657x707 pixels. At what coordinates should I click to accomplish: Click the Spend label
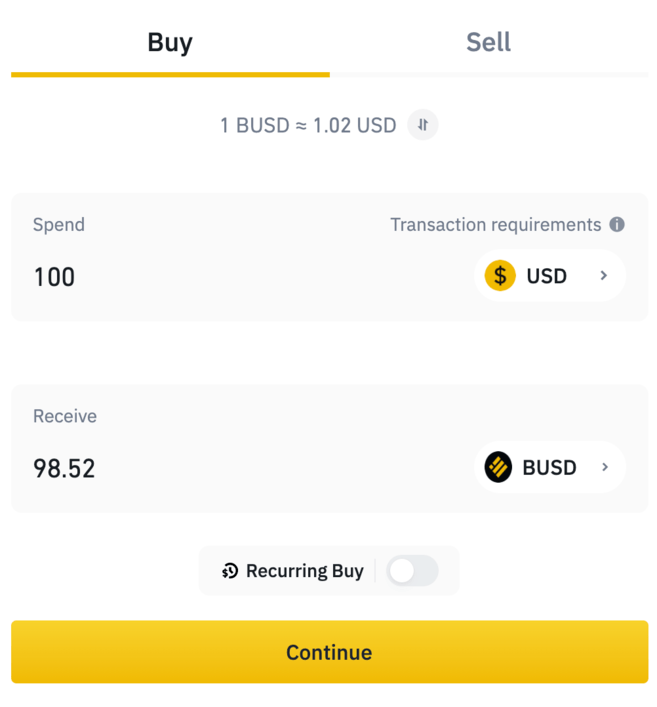click(x=59, y=224)
